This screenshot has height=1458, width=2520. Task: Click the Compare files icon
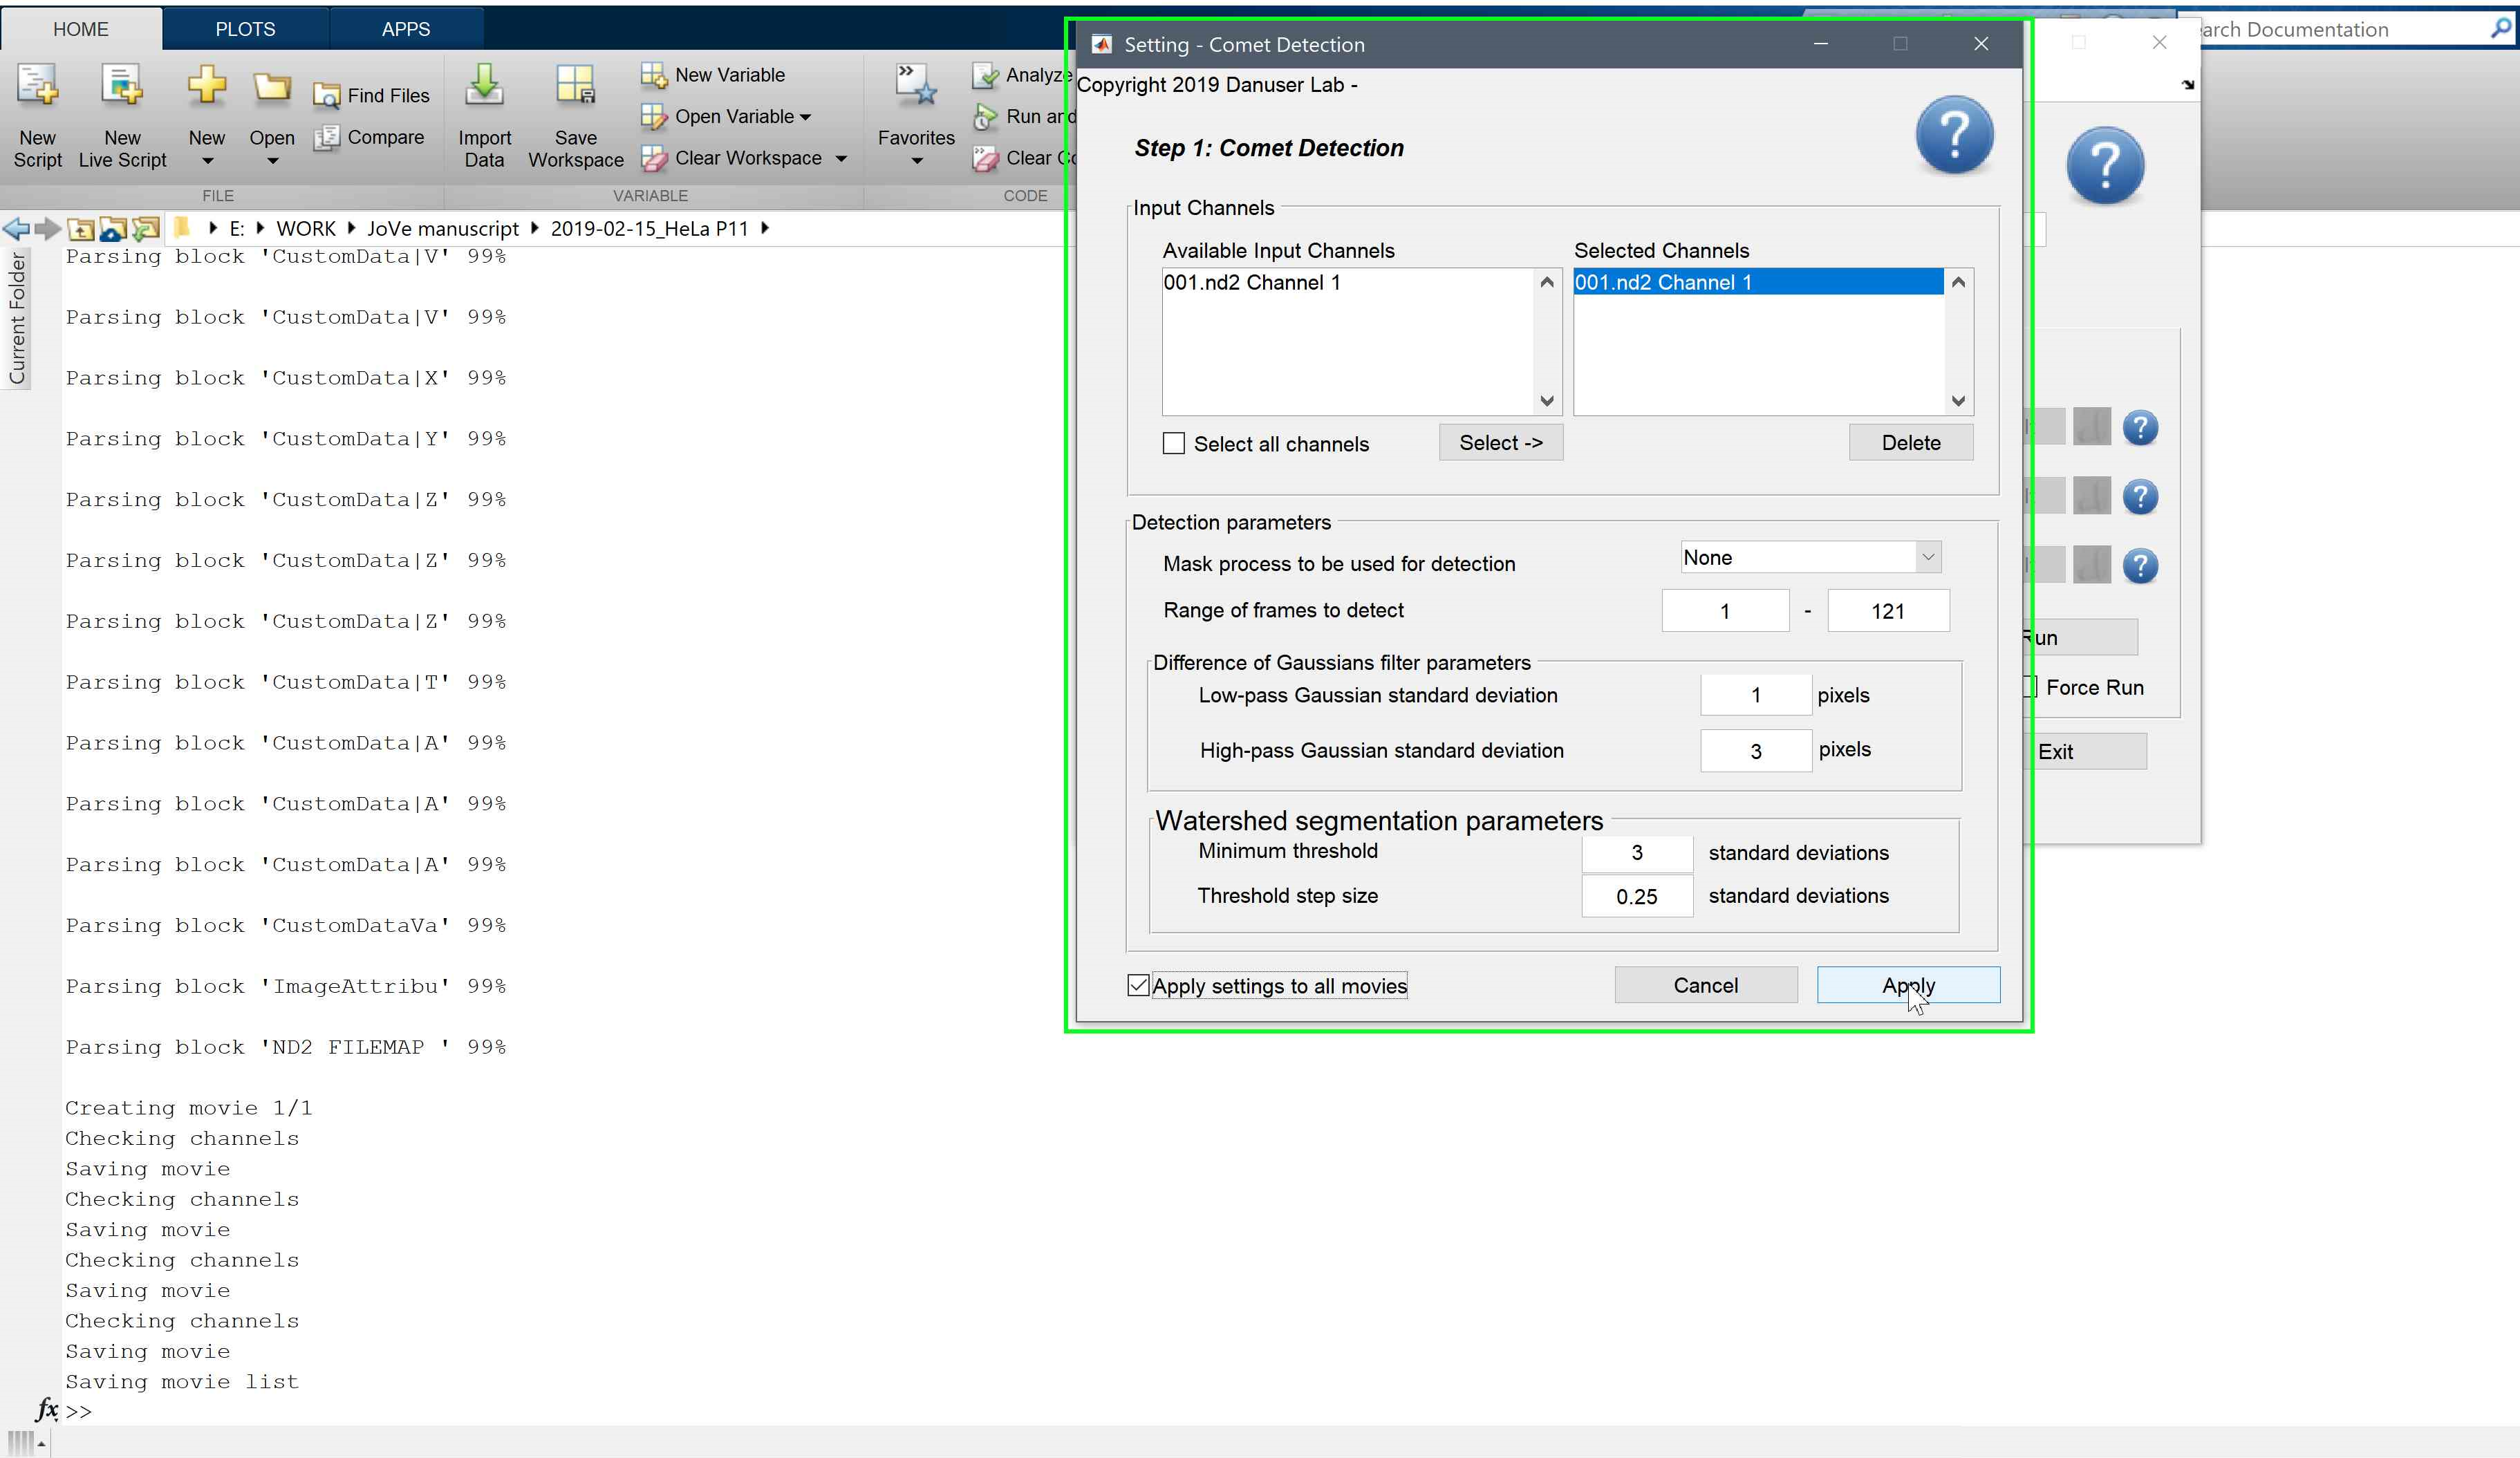326,138
